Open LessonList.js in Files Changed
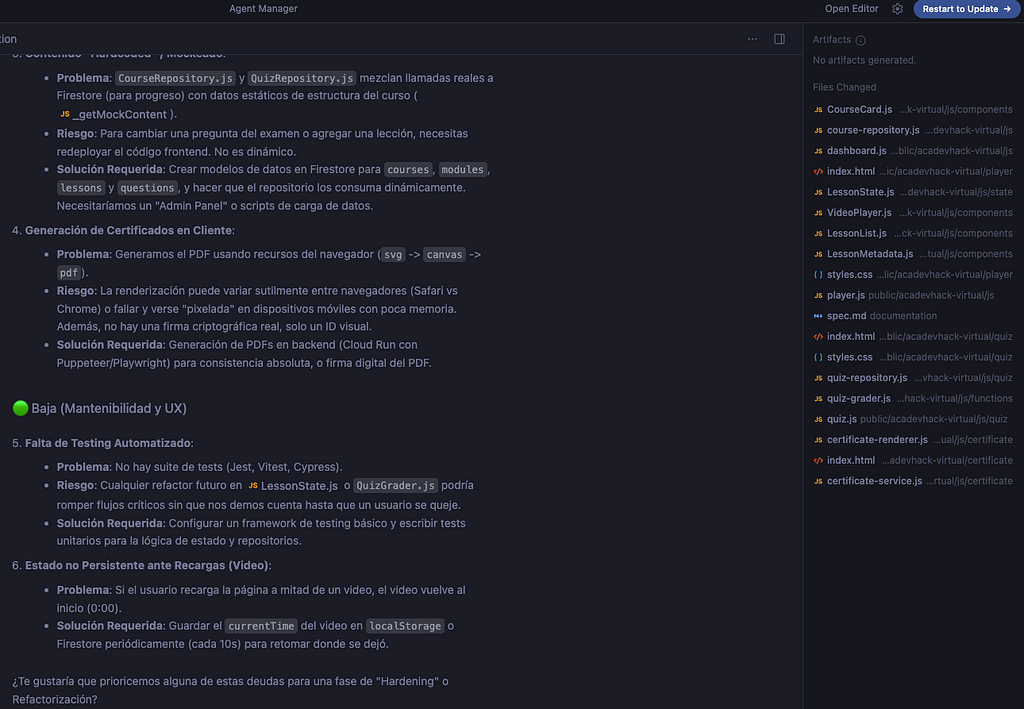Image resolution: width=1024 pixels, height=709 pixels. pyautogui.click(x=913, y=234)
